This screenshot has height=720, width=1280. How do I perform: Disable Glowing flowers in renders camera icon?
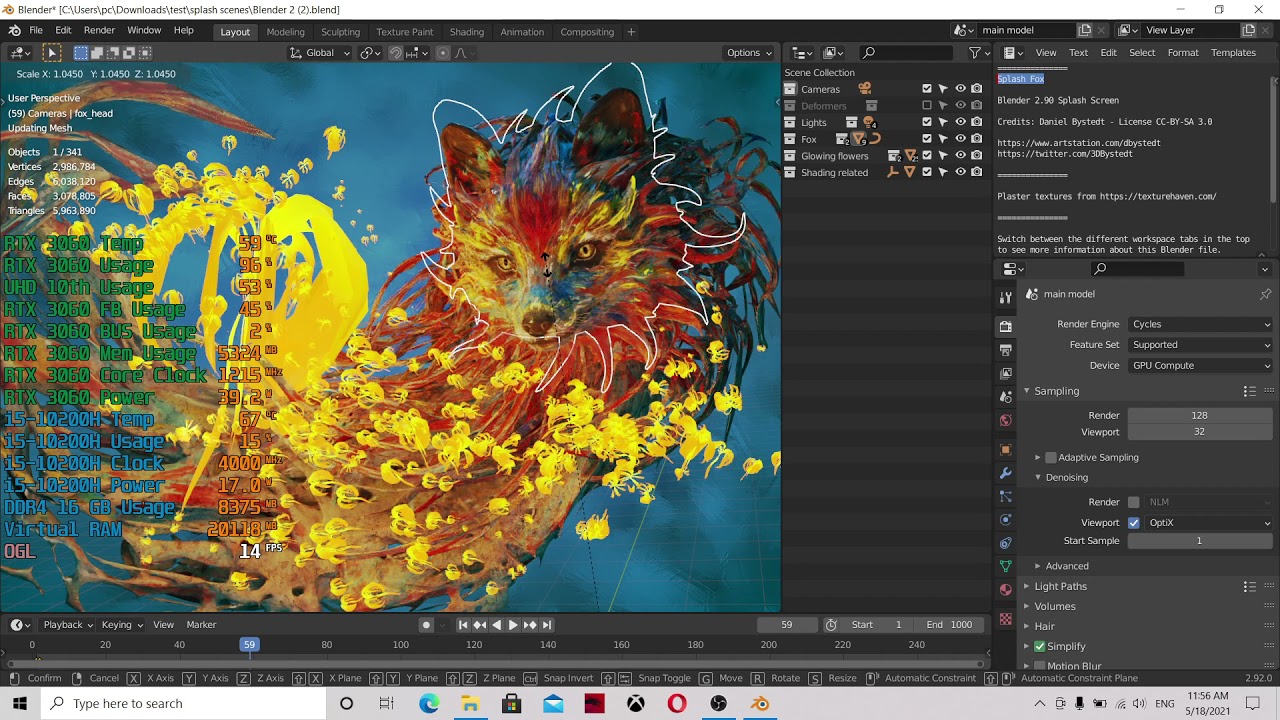977,156
